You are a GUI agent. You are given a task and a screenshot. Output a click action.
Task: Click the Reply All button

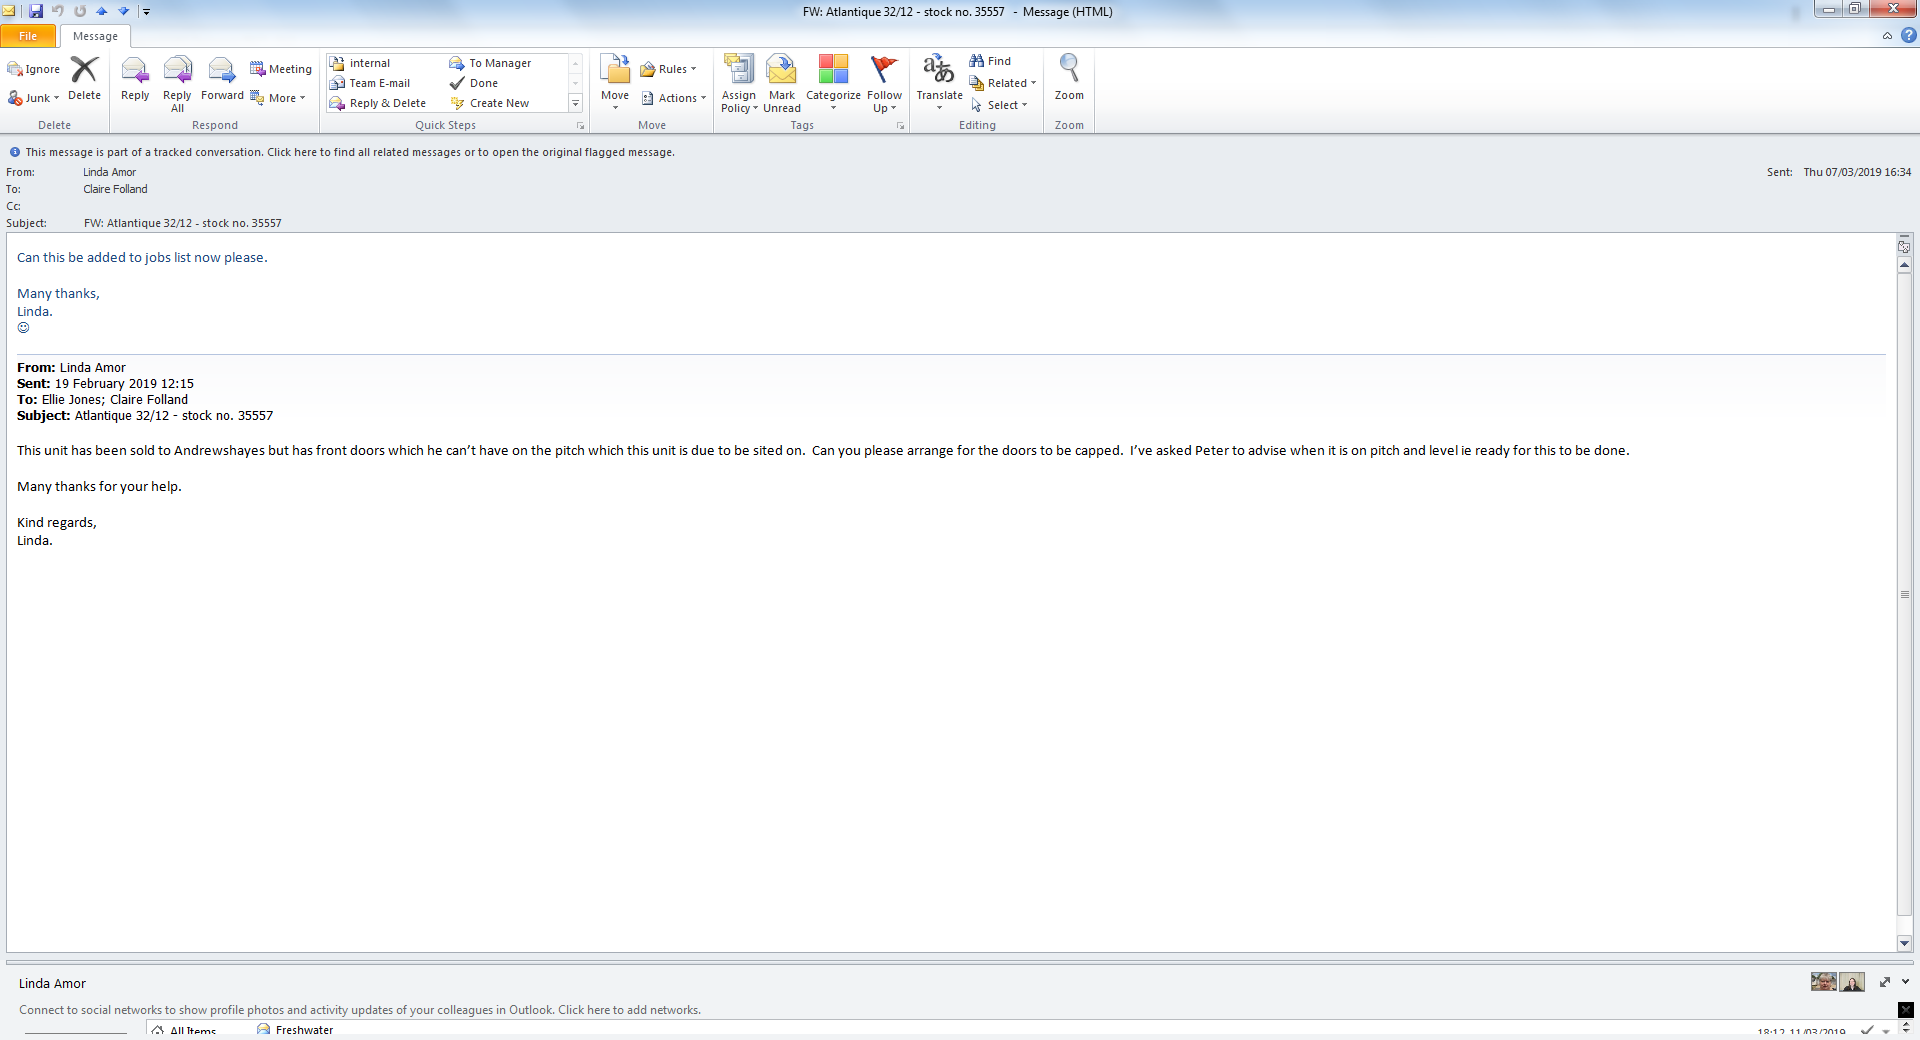point(177,84)
